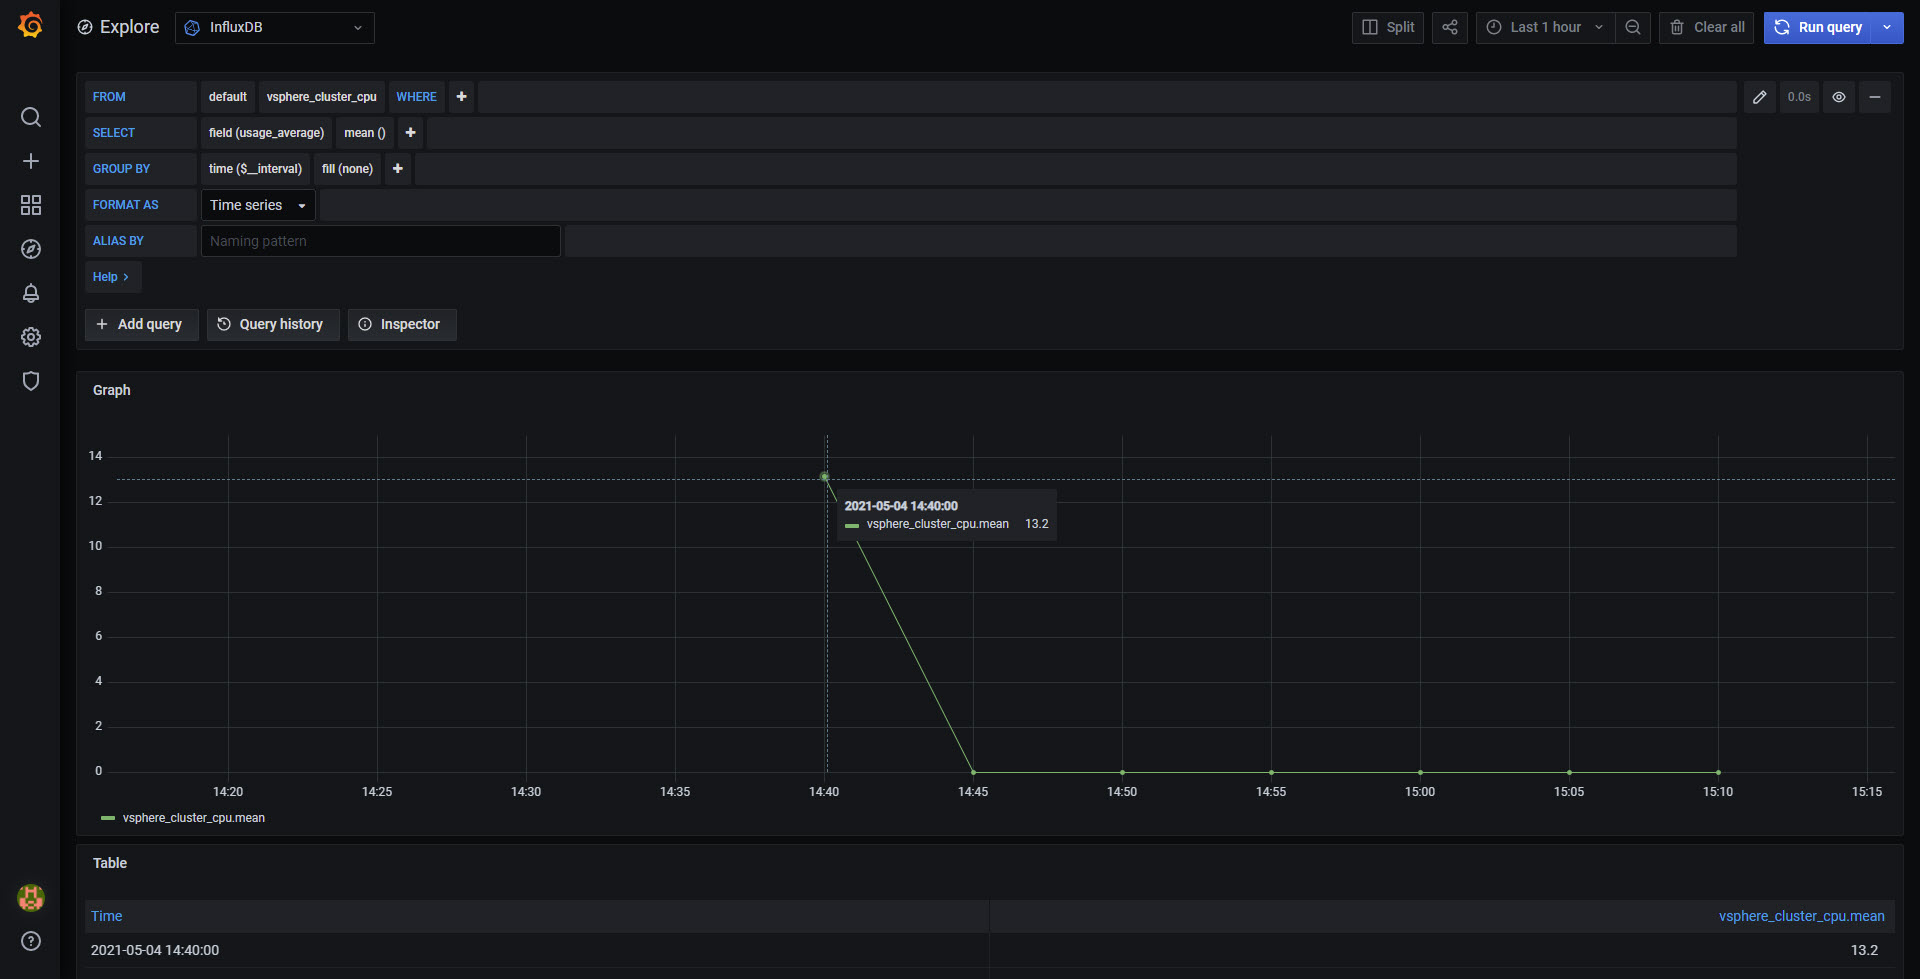Open the Configuration gear icon
Viewport: 1920px width, 979px height.
[31, 337]
